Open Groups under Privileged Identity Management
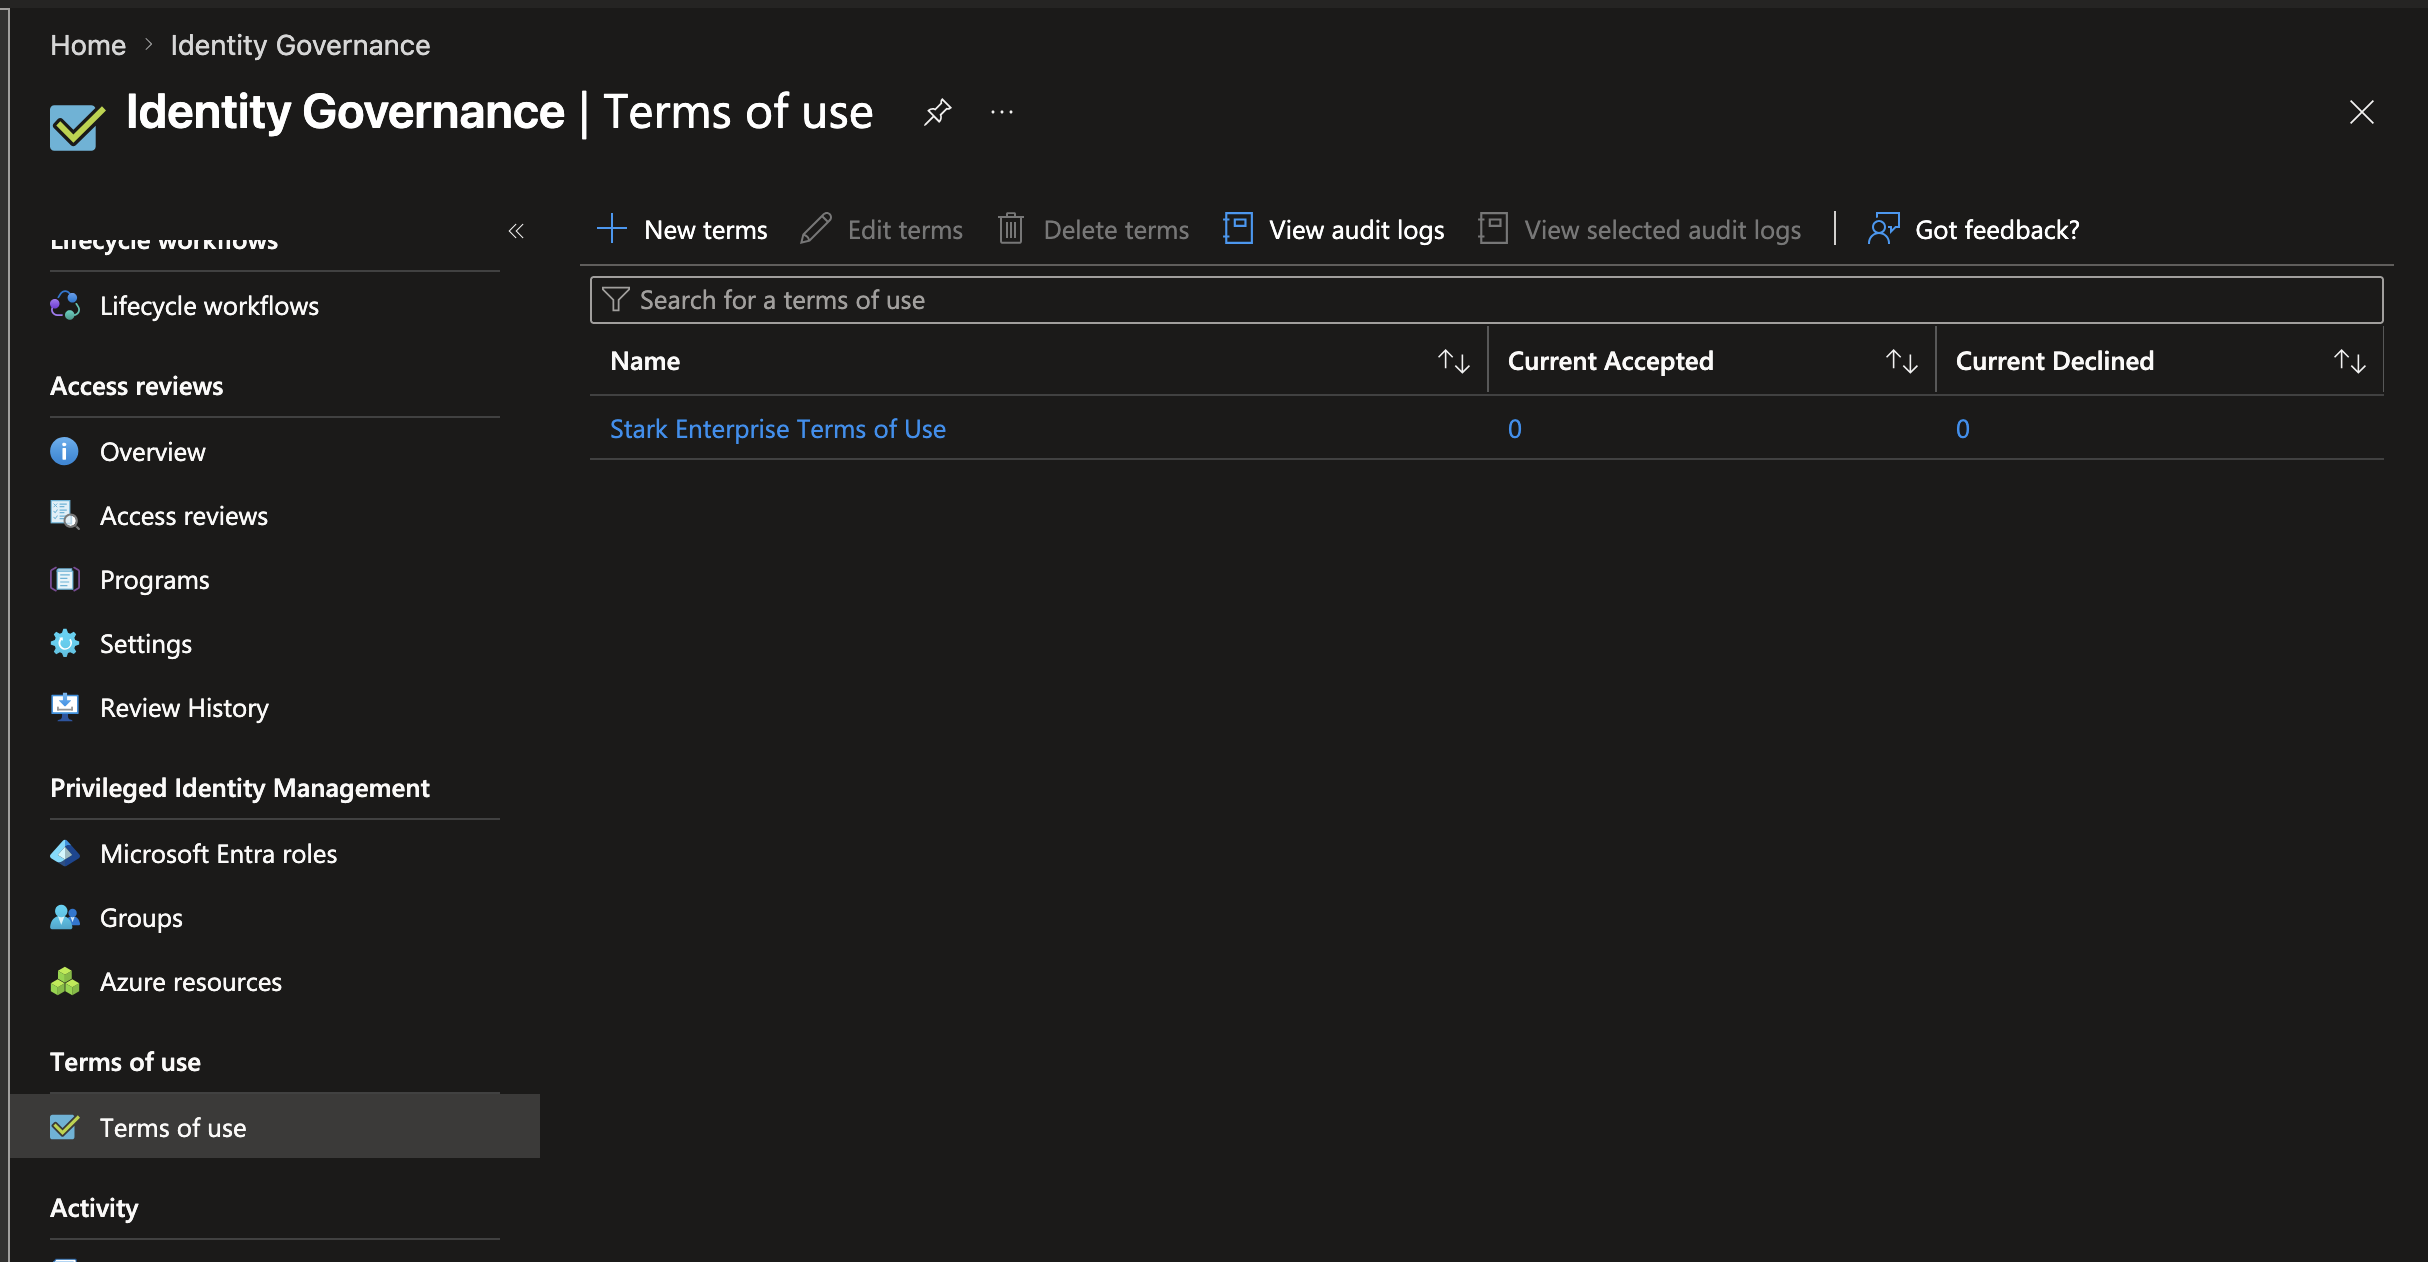The width and height of the screenshot is (2428, 1262). (x=141, y=918)
